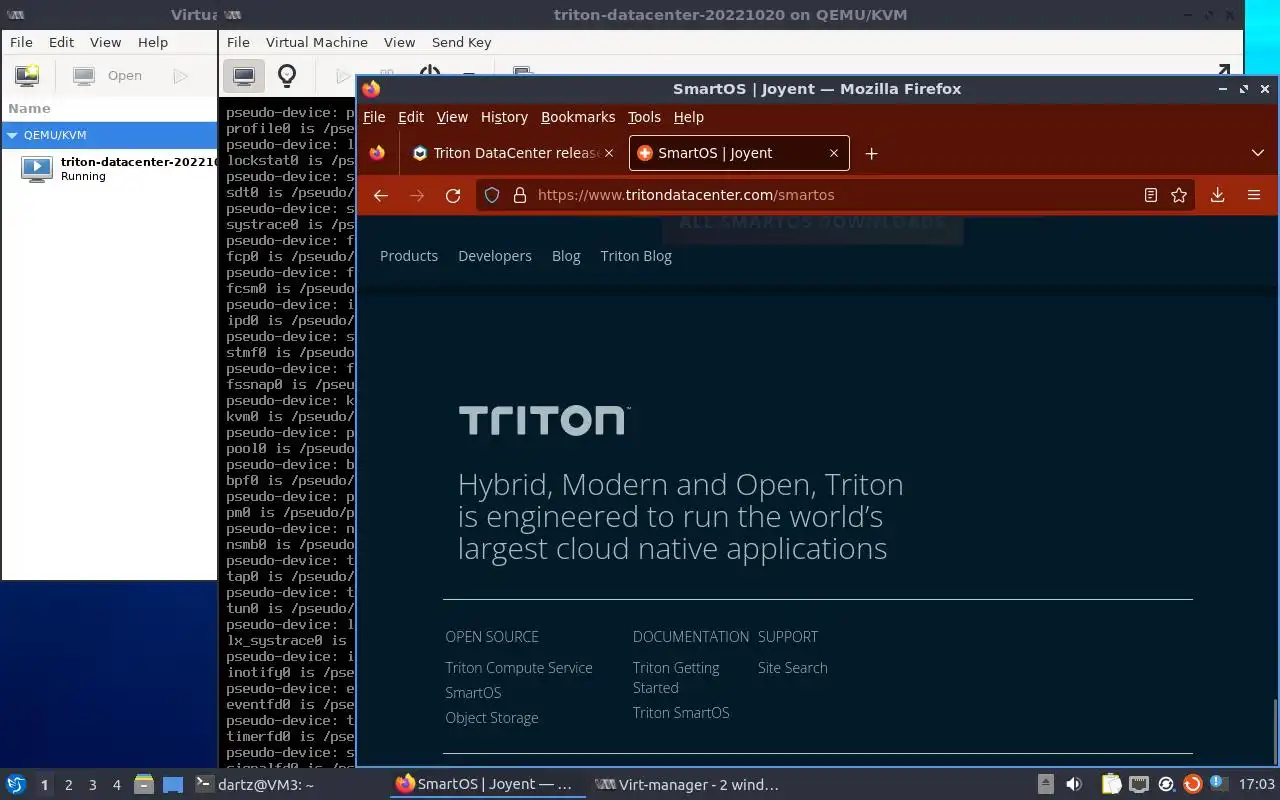
Task: Open the Object Storage footer link
Action: coord(492,717)
